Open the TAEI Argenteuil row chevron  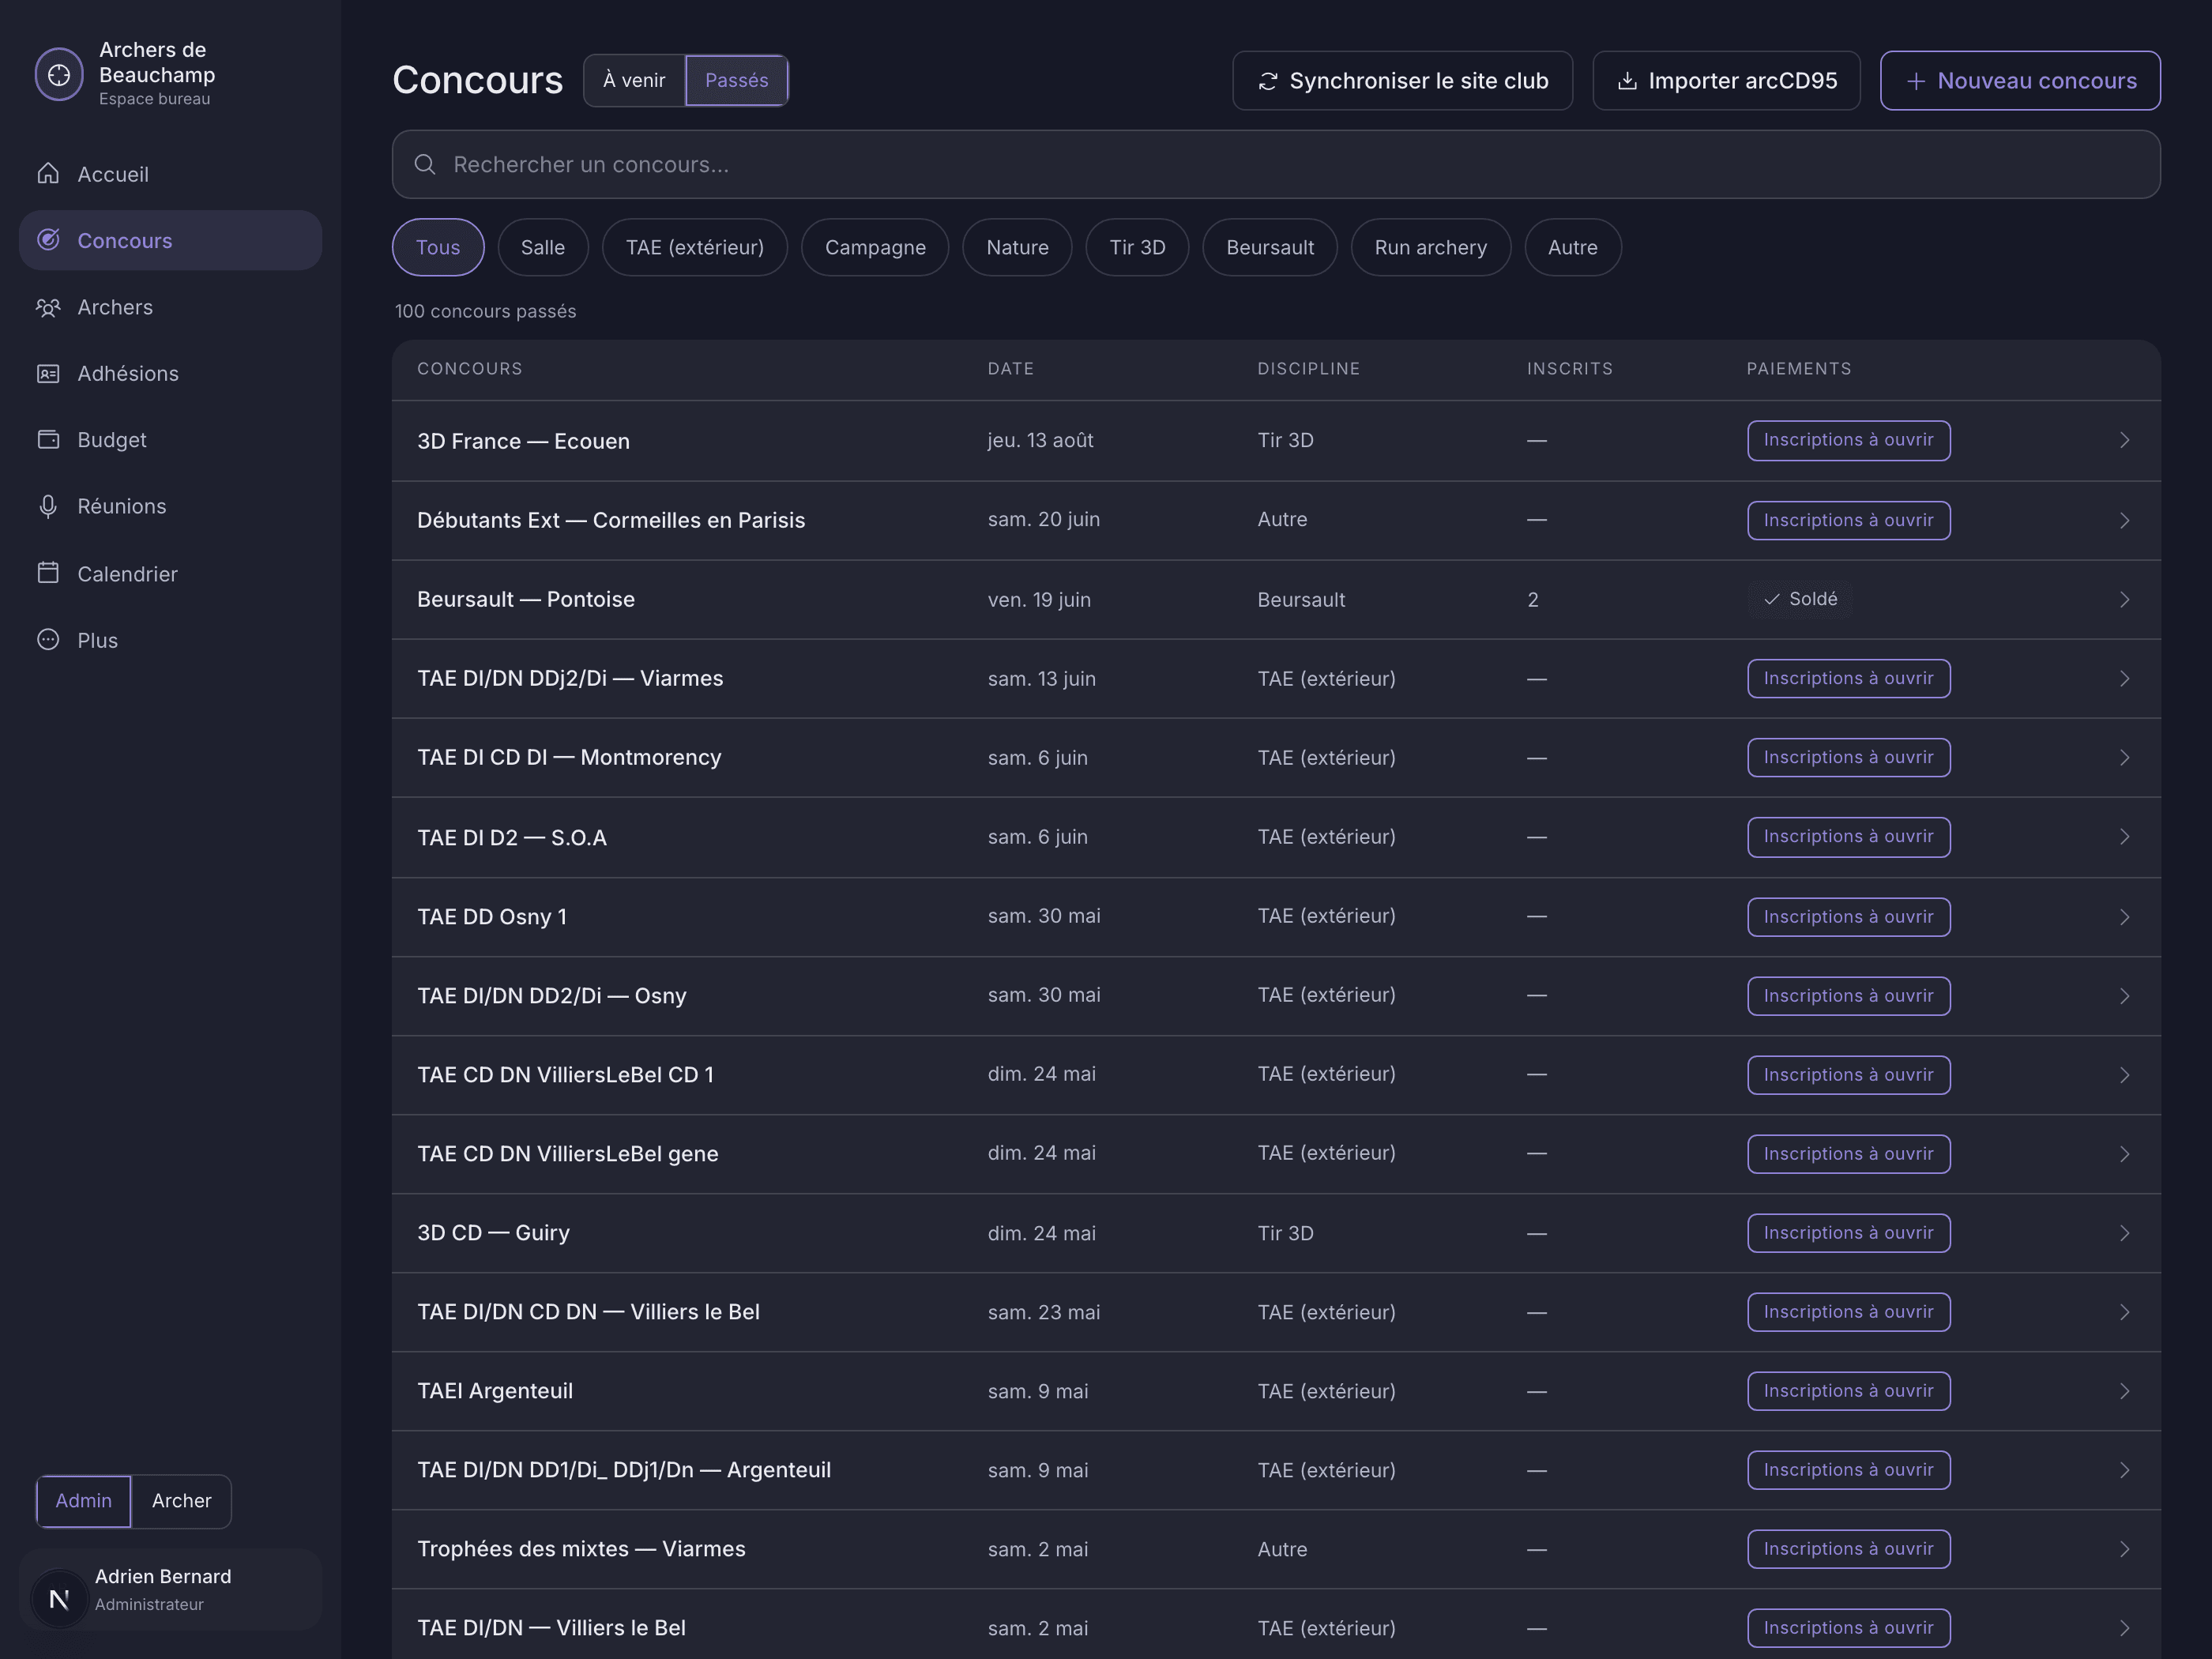2124,1391
